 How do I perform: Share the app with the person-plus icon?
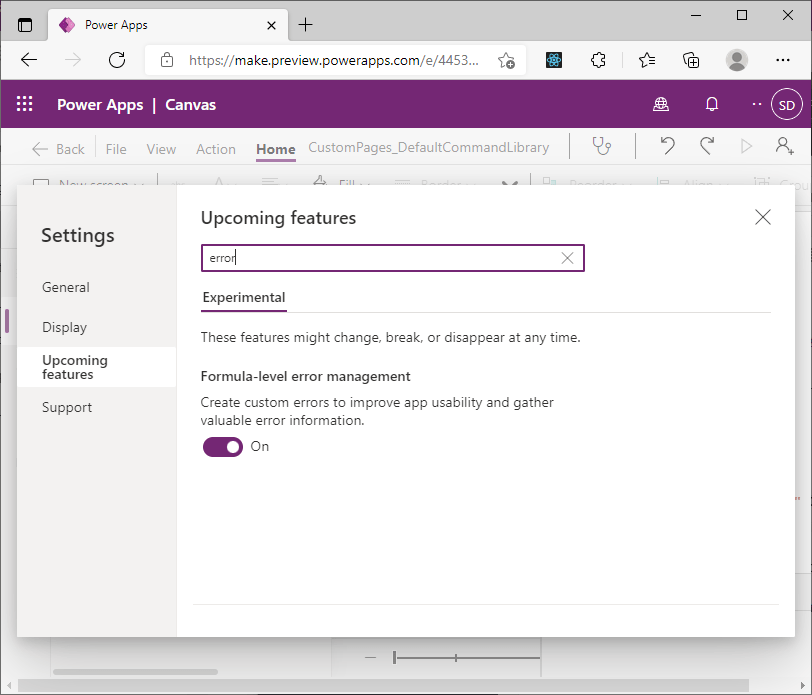point(785,146)
